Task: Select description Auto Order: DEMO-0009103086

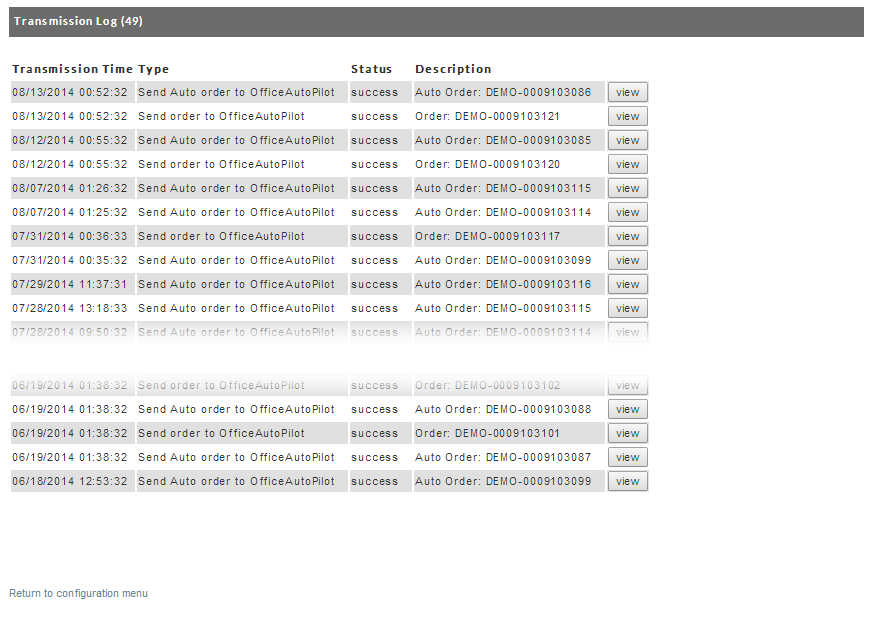Action: (503, 92)
